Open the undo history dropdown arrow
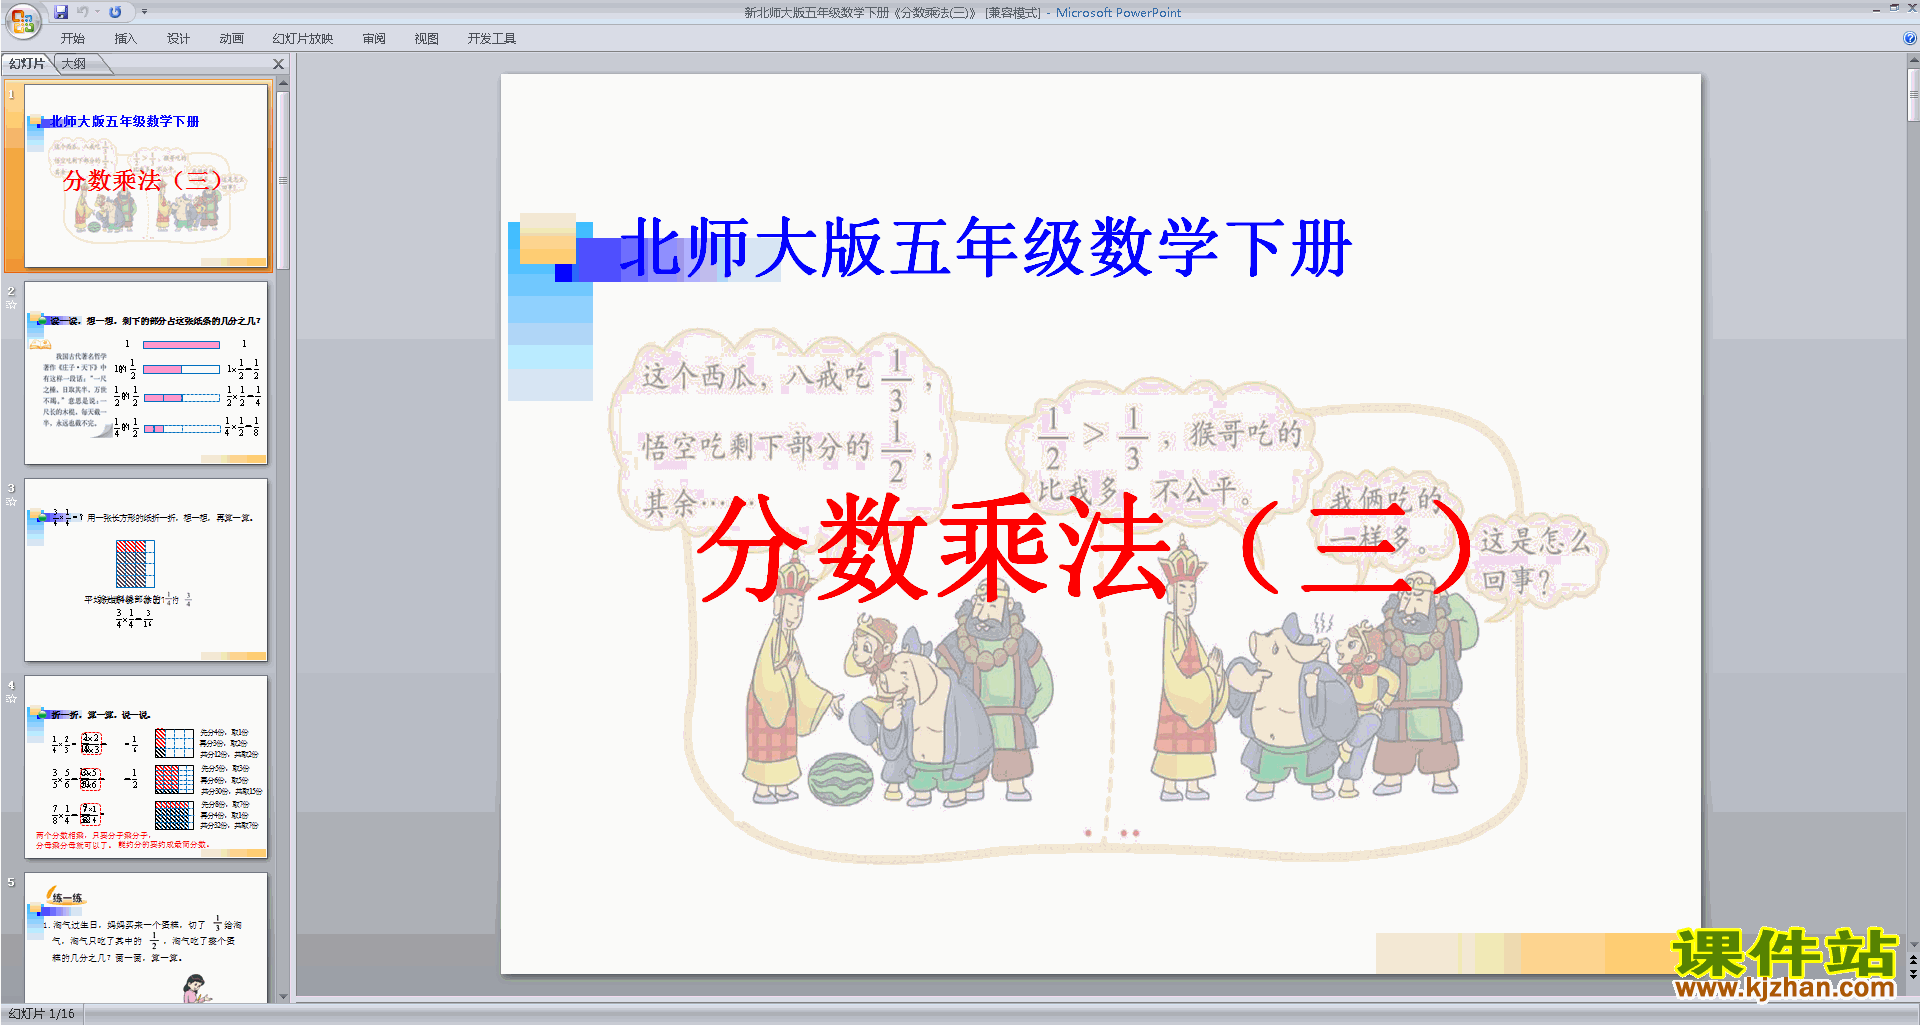 pos(97,12)
